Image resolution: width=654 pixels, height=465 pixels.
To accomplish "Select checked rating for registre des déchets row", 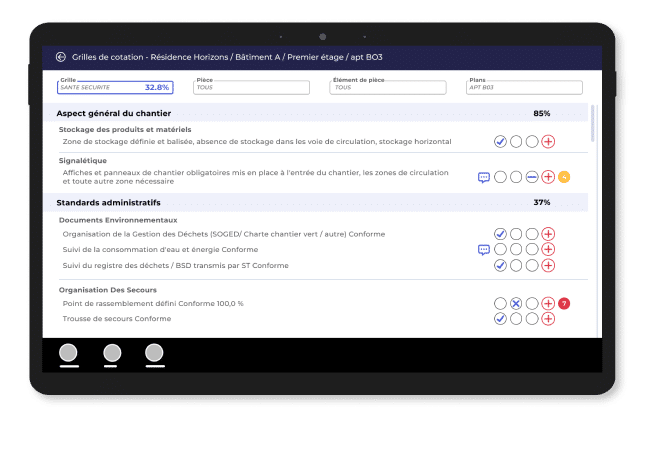I will [x=500, y=266].
